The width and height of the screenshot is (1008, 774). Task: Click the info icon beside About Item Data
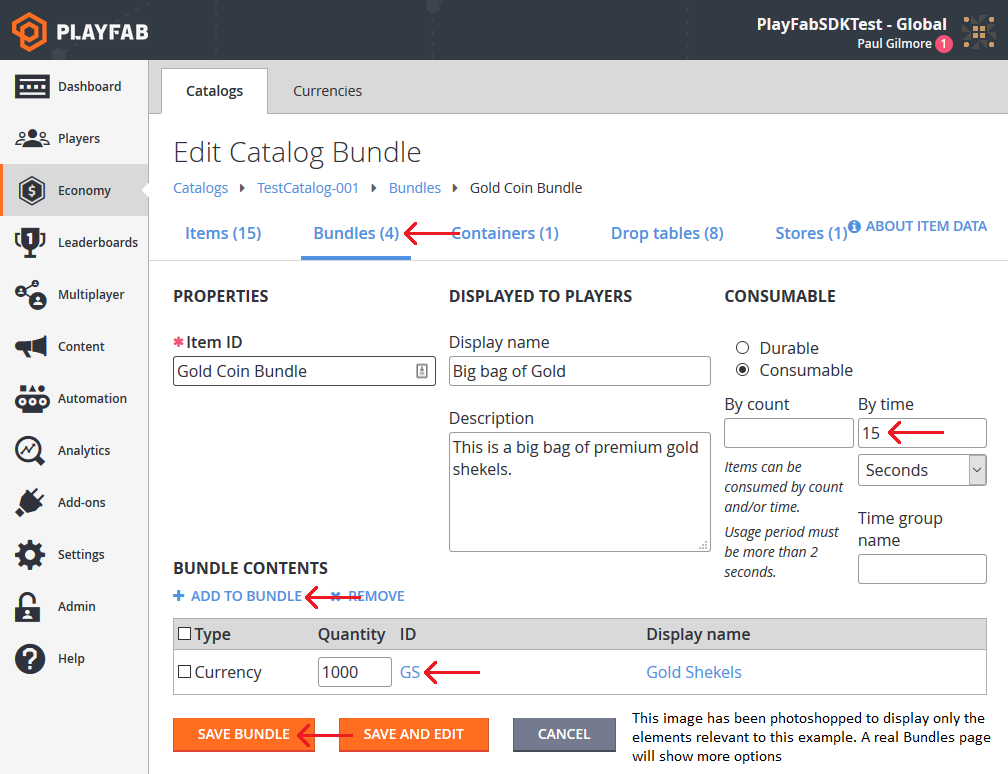854,226
